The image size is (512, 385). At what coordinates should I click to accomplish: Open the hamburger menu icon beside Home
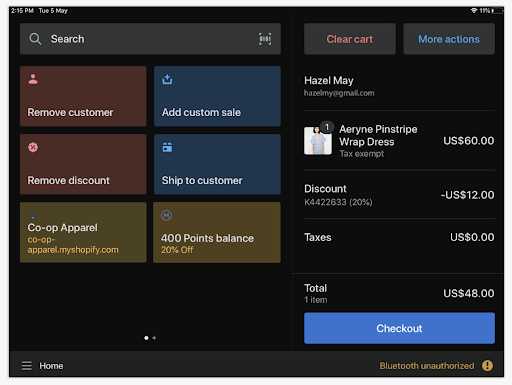[x=27, y=366]
